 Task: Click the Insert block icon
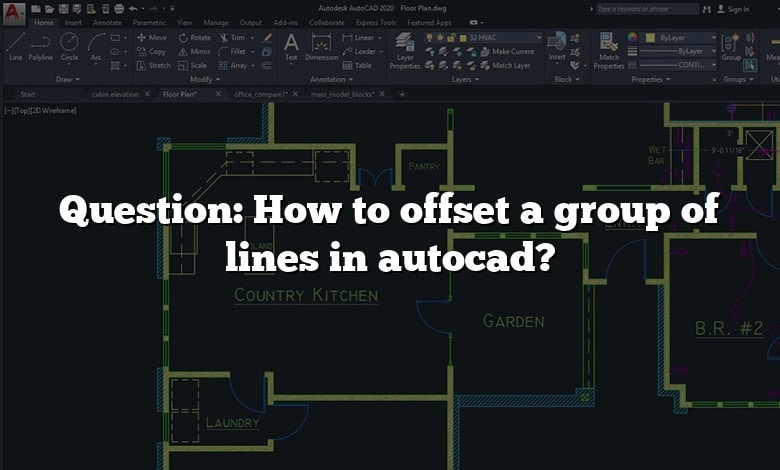pos(557,44)
